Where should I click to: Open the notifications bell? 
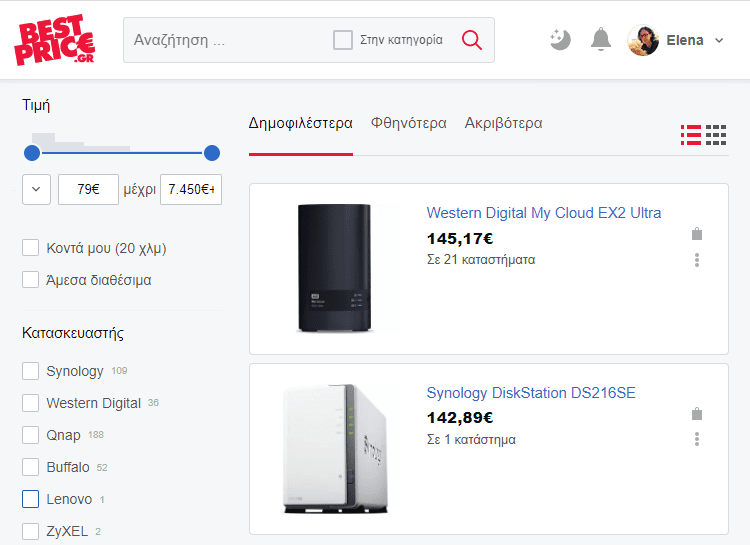click(x=601, y=40)
